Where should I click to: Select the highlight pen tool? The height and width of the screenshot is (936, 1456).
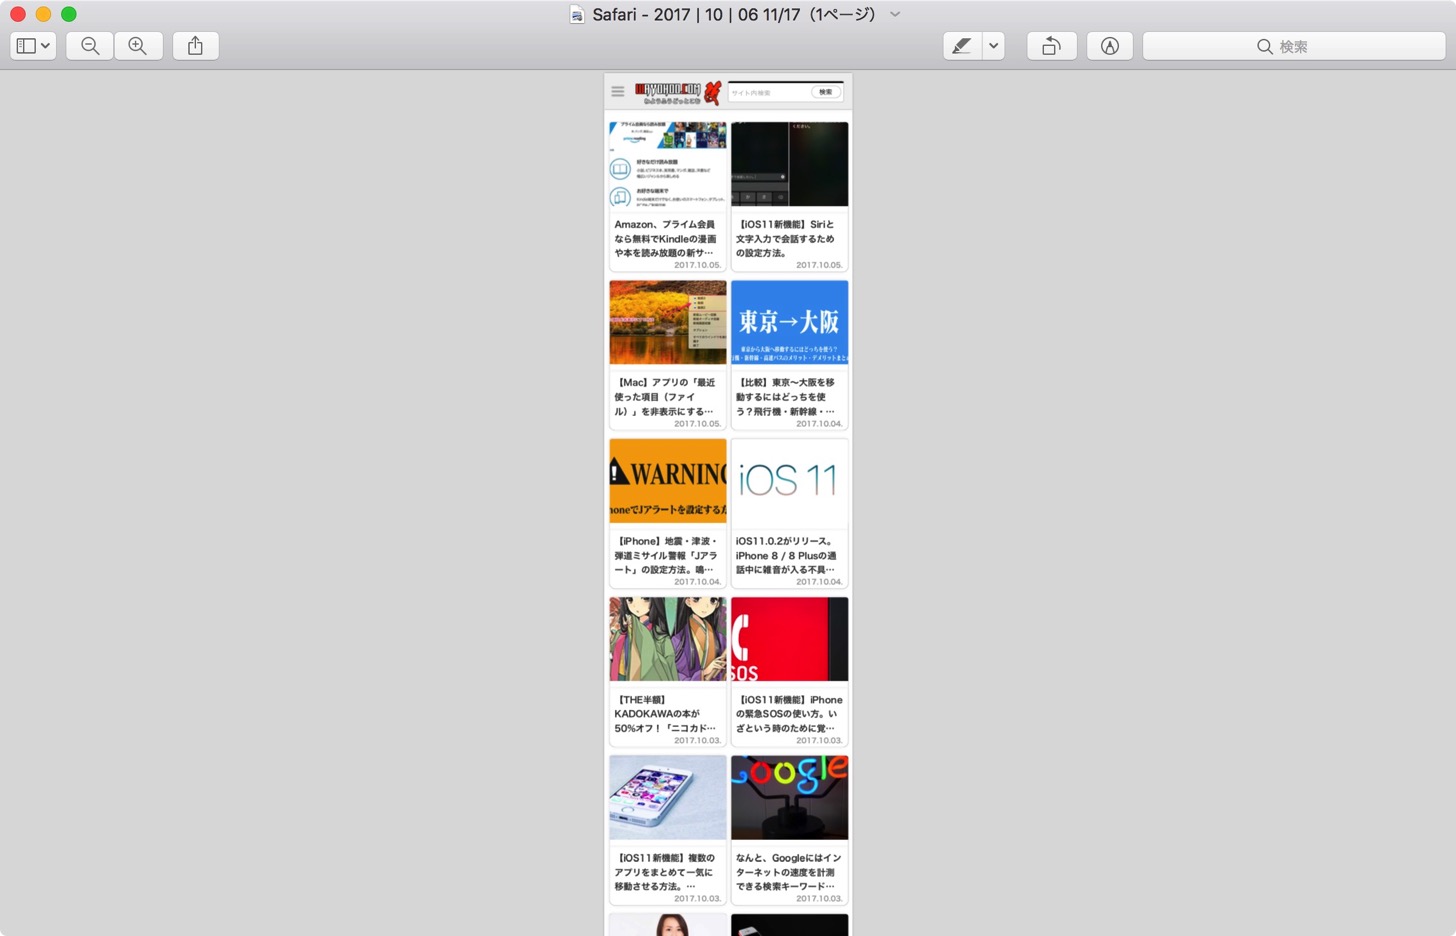point(962,46)
